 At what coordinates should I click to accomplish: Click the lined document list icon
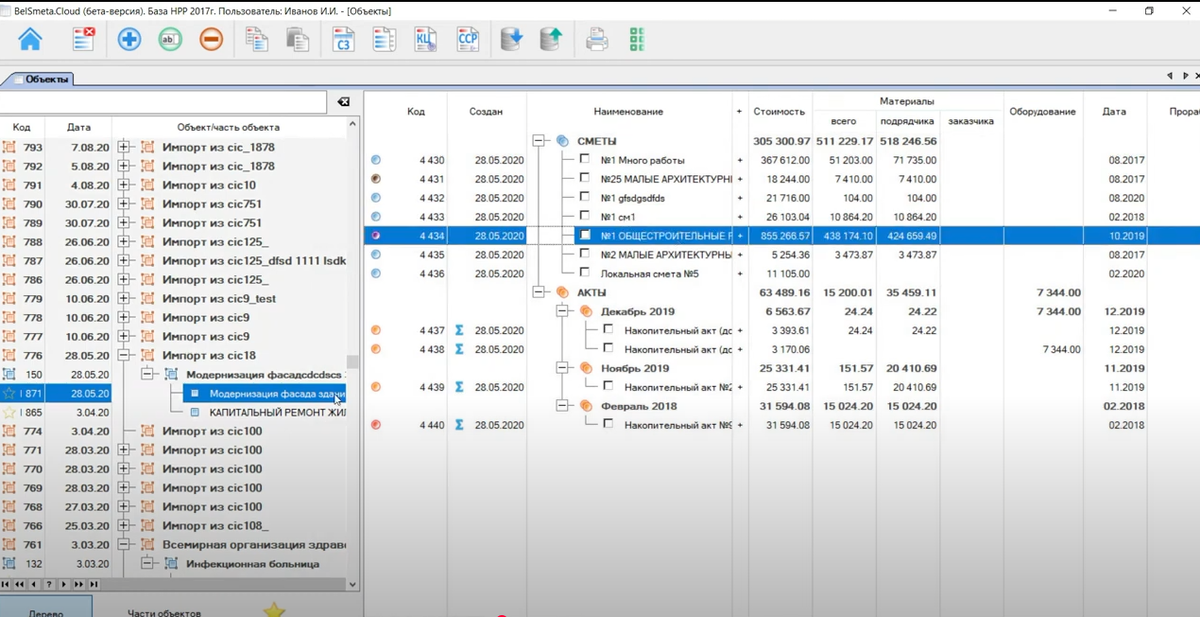384,40
